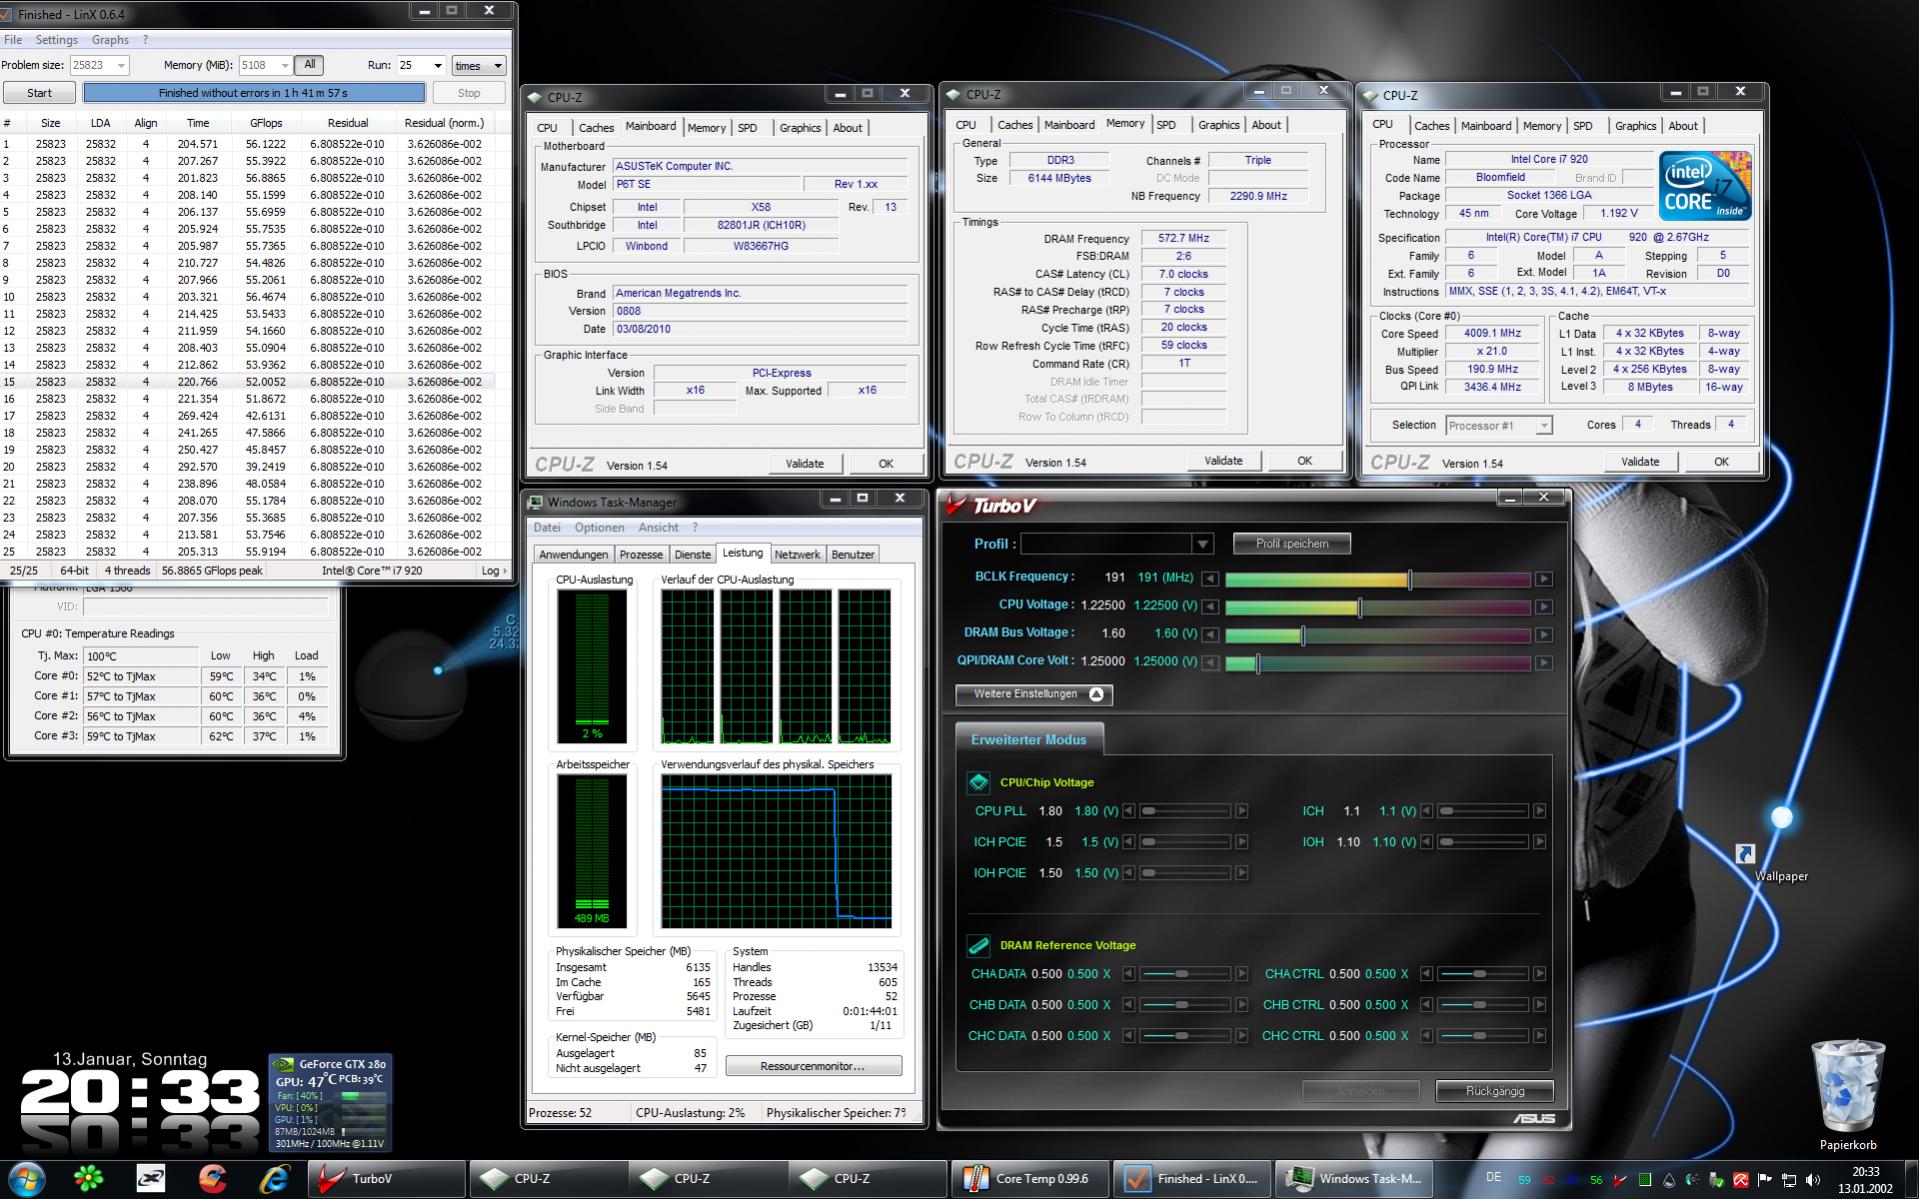Expand the Problem size dropdown in LinX
1919x1199 pixels.
121,66
